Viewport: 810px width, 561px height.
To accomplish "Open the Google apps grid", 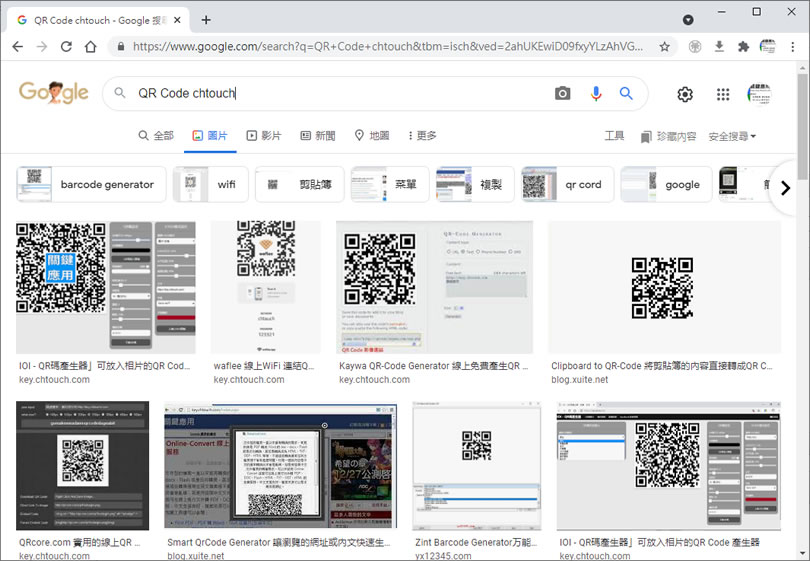I will click(x=723, y=95).
